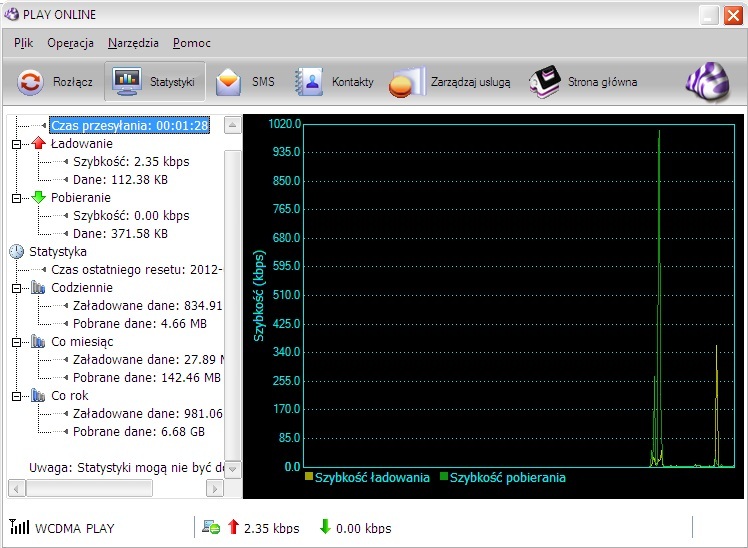
Task: Select Pobrane dane: 6.68 GB row
Action: pyautogui.click(x=139, y=431)
